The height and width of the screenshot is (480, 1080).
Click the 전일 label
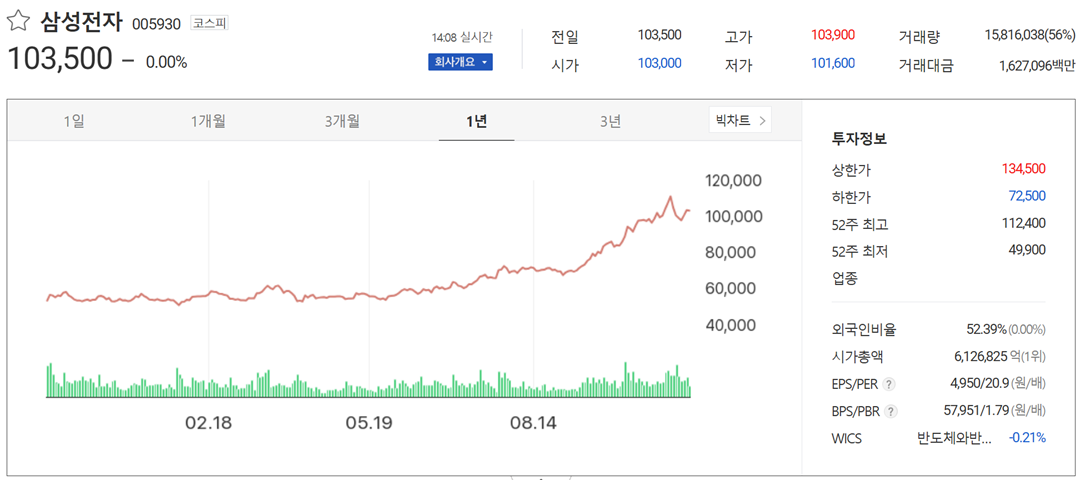(565, 36)
